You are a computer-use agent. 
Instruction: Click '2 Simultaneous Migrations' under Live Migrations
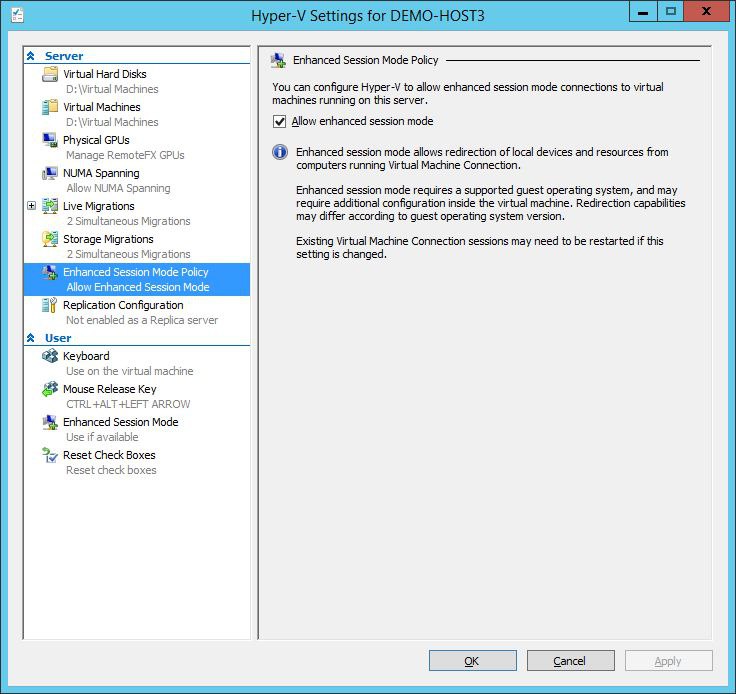point(128,221)
